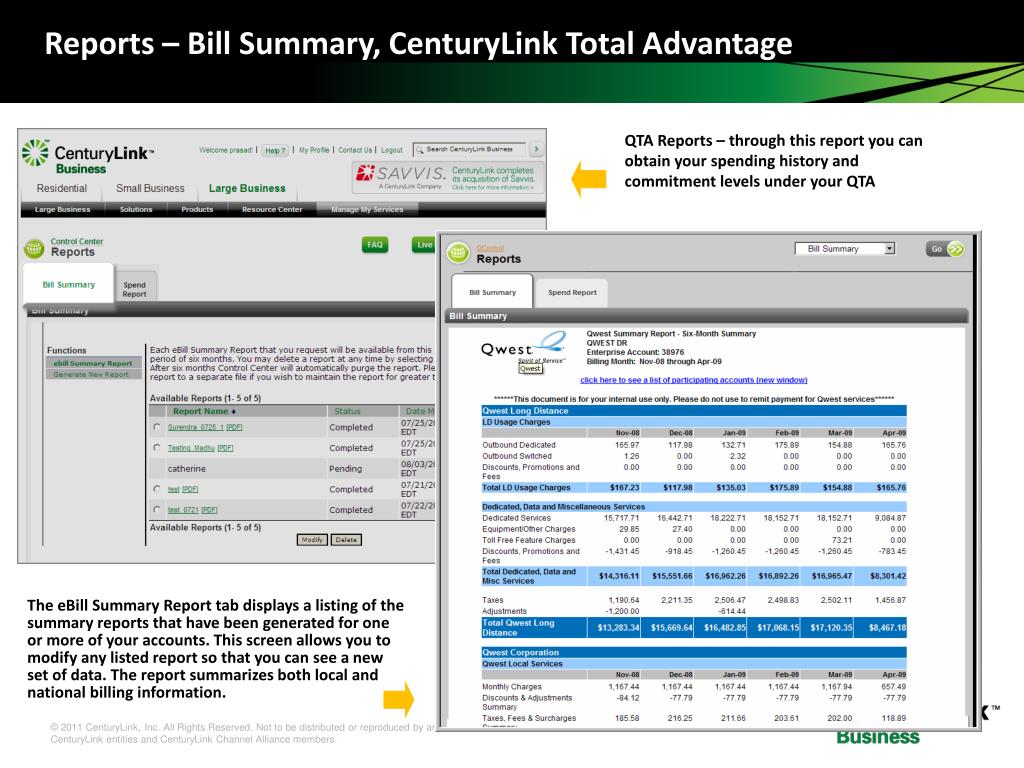Open the test_0721 report link
Screen dimensions: 1024x768
[x=183, y=510]
